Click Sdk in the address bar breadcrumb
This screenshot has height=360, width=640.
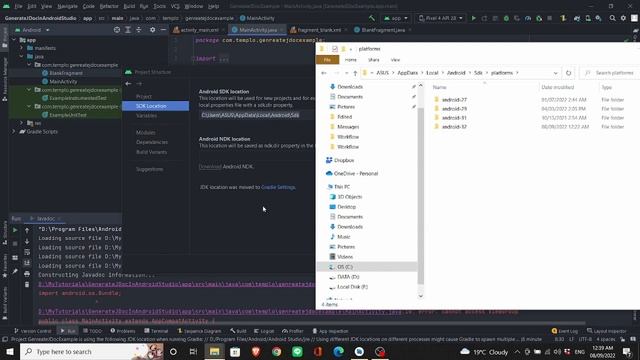coord(478,73)
